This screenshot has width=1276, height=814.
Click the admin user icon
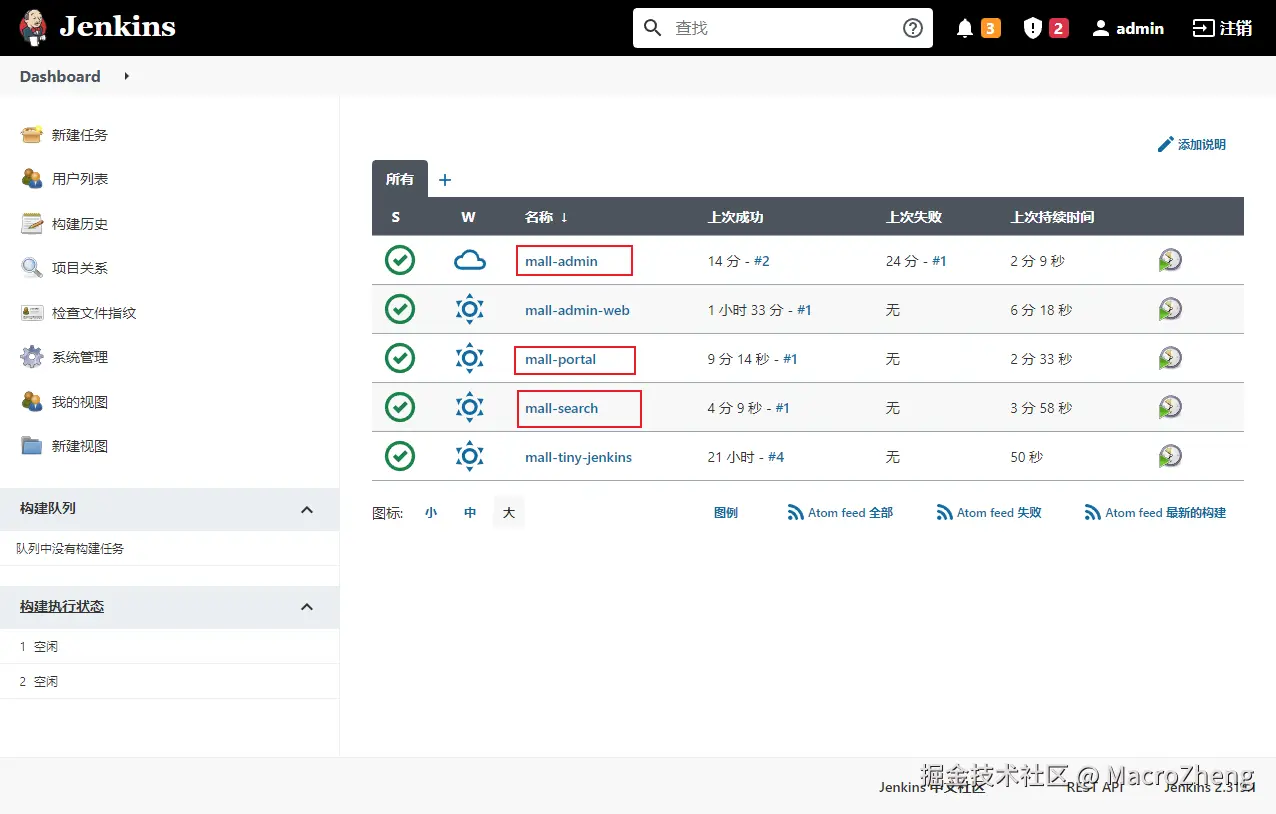[1101, 28]
